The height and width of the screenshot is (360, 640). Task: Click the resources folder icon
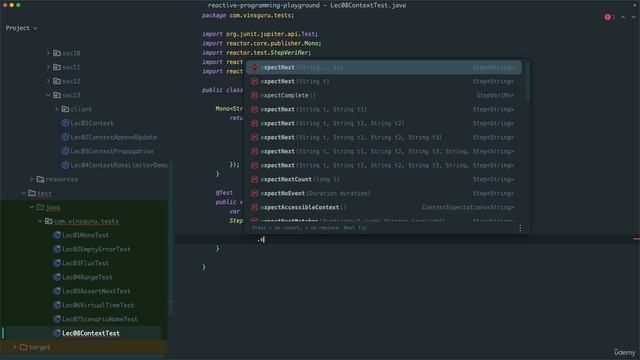40,179
